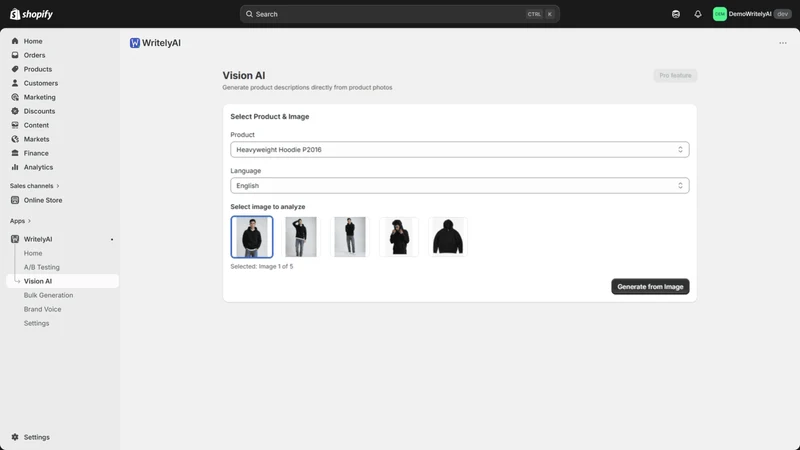Open Shopify Settings at sidebar bottom
800x450 pixels.
(37, 437)
